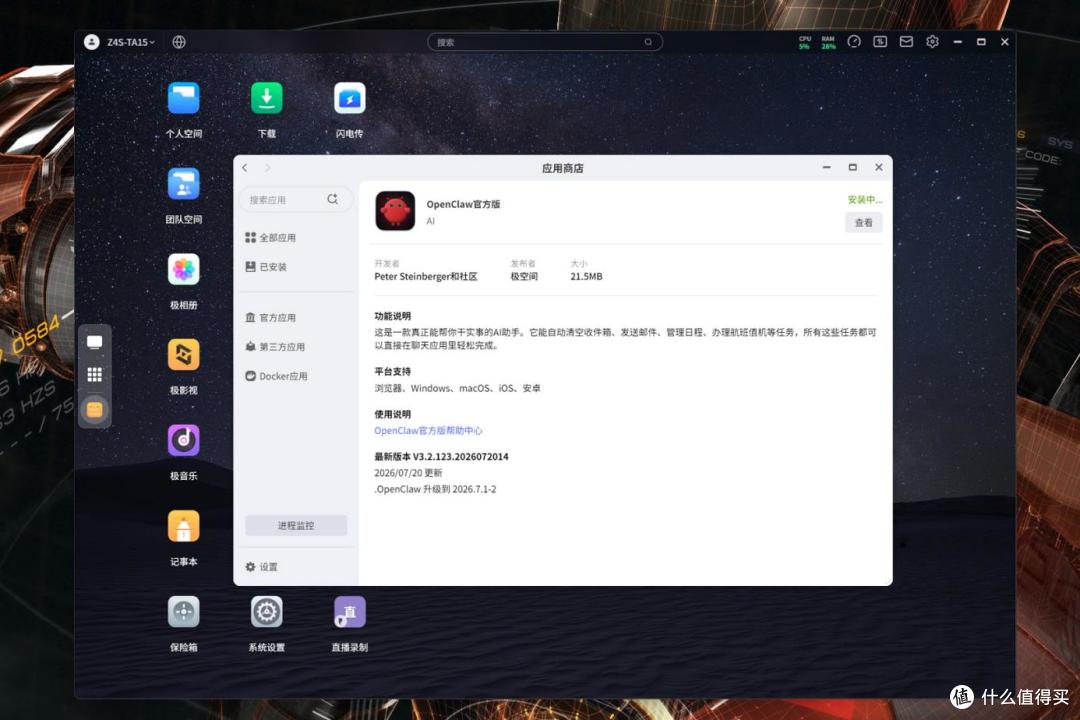Screen dimensions: 1080x720
Task: Expand the Z4S-TA15 device dropdown
Action: pyautogui.click(x=130, y=42)
